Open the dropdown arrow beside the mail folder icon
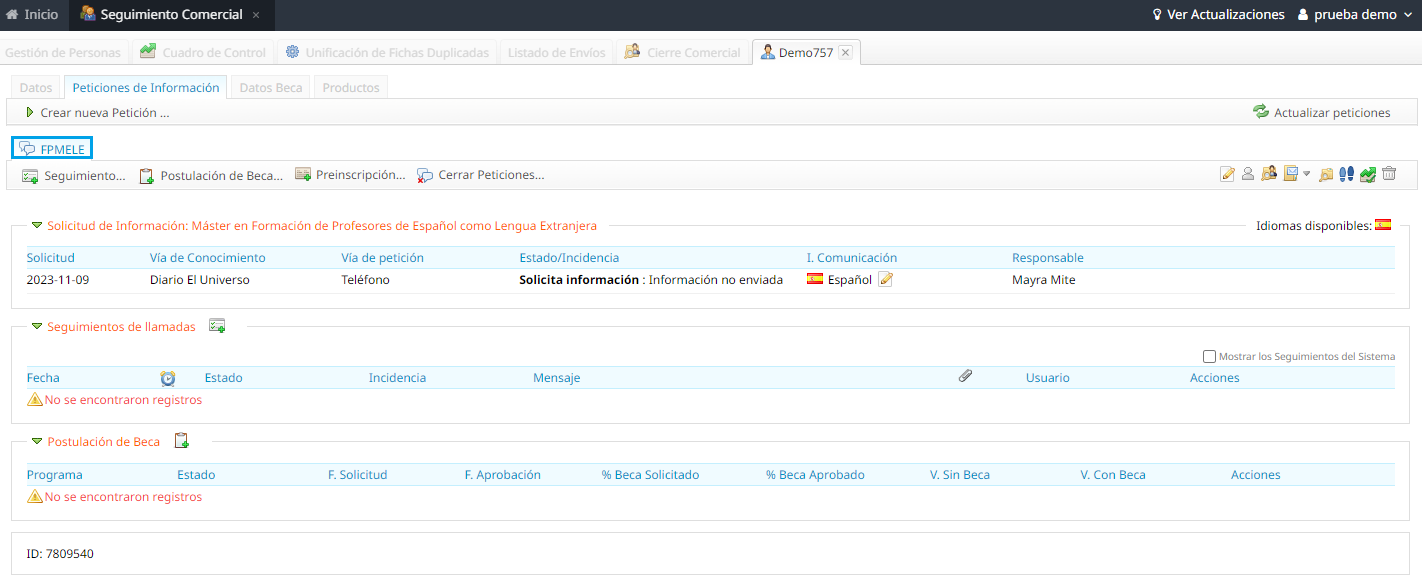Screen dimensions: 1422x585 [1306, 175]
